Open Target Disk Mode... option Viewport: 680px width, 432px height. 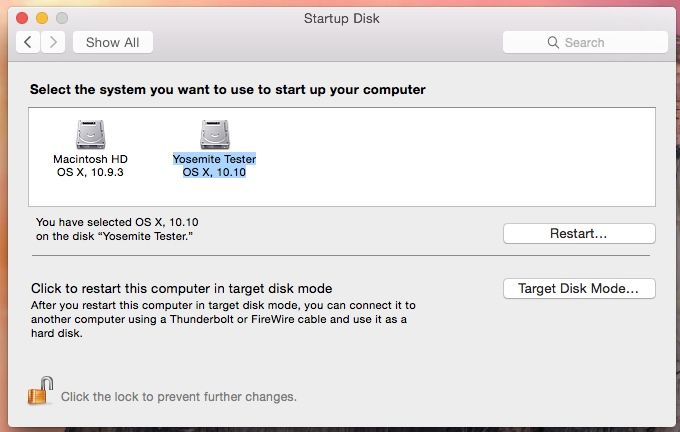click(x=578, y=289)
